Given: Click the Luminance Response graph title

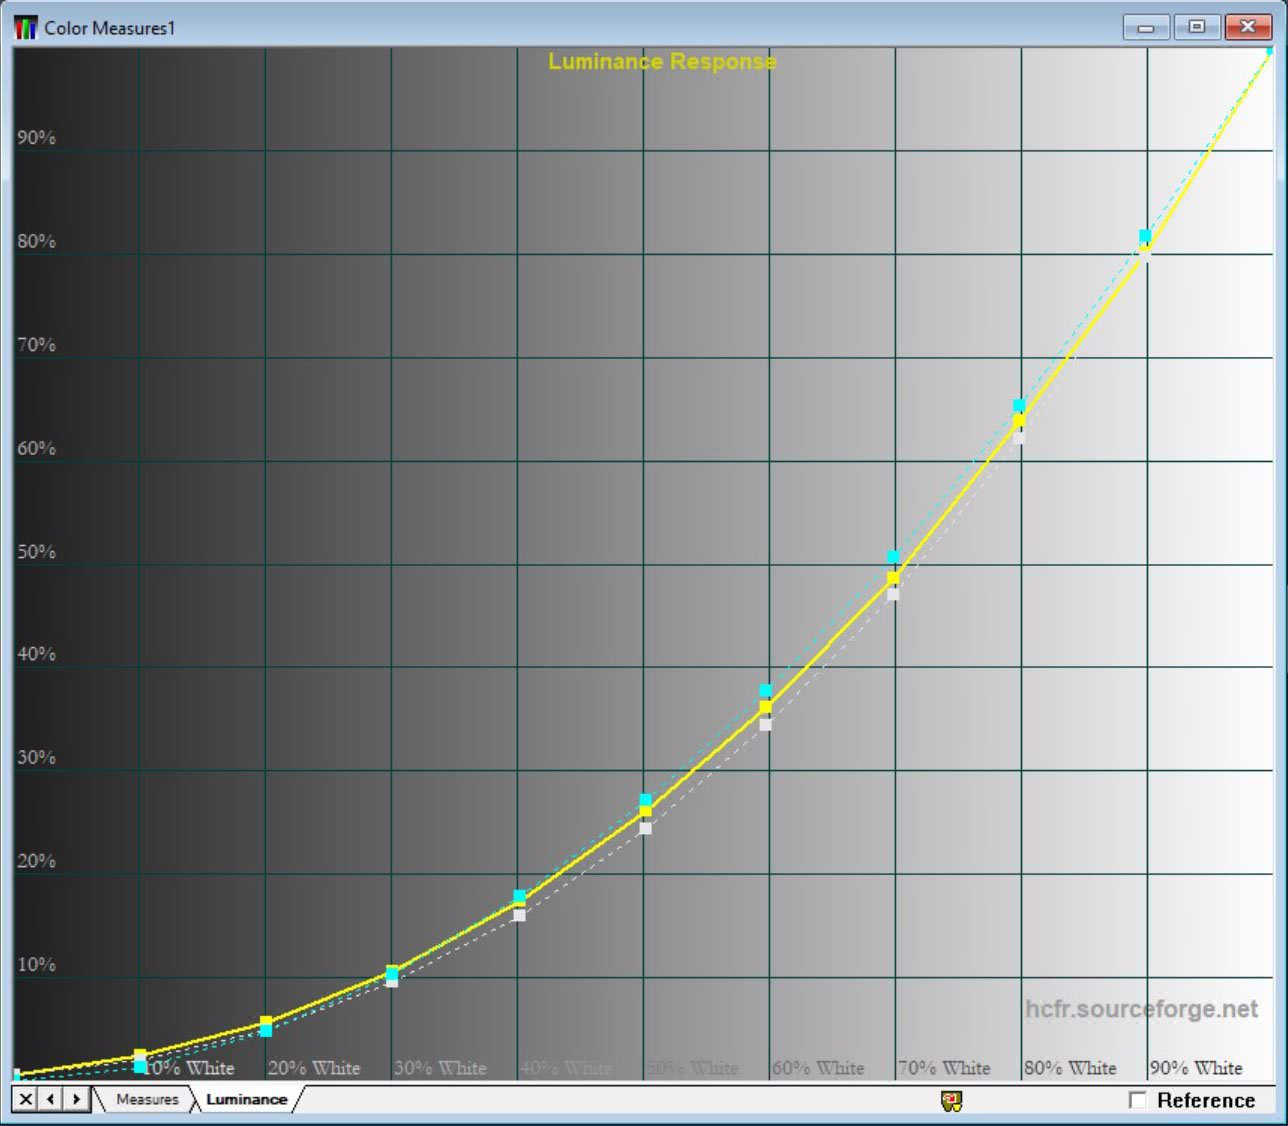Looking at the screenshot, I should [662, 62].
